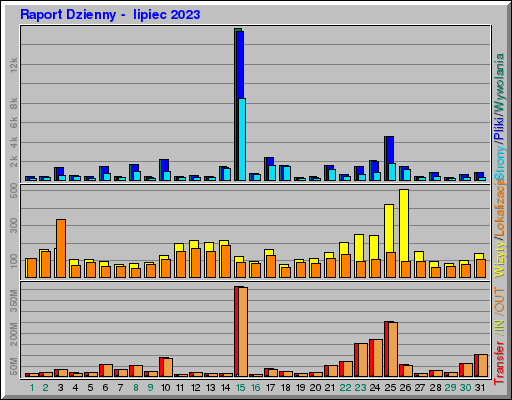
Task: Click the tall blue Pliki bar for day 15
Action: point(240,65)
